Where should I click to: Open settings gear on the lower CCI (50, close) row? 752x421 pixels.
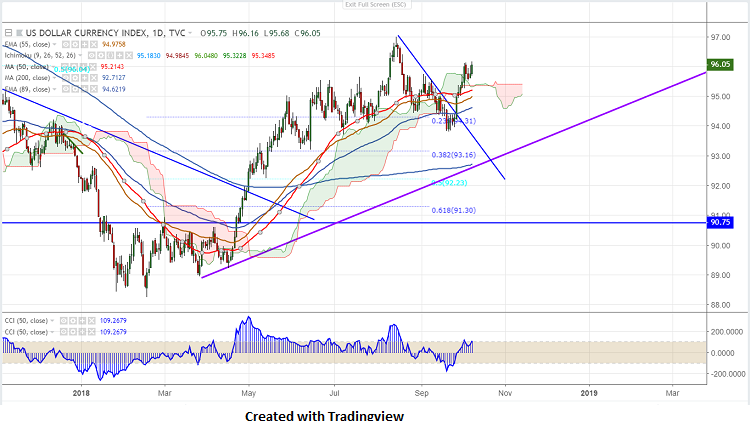(73, 332)
